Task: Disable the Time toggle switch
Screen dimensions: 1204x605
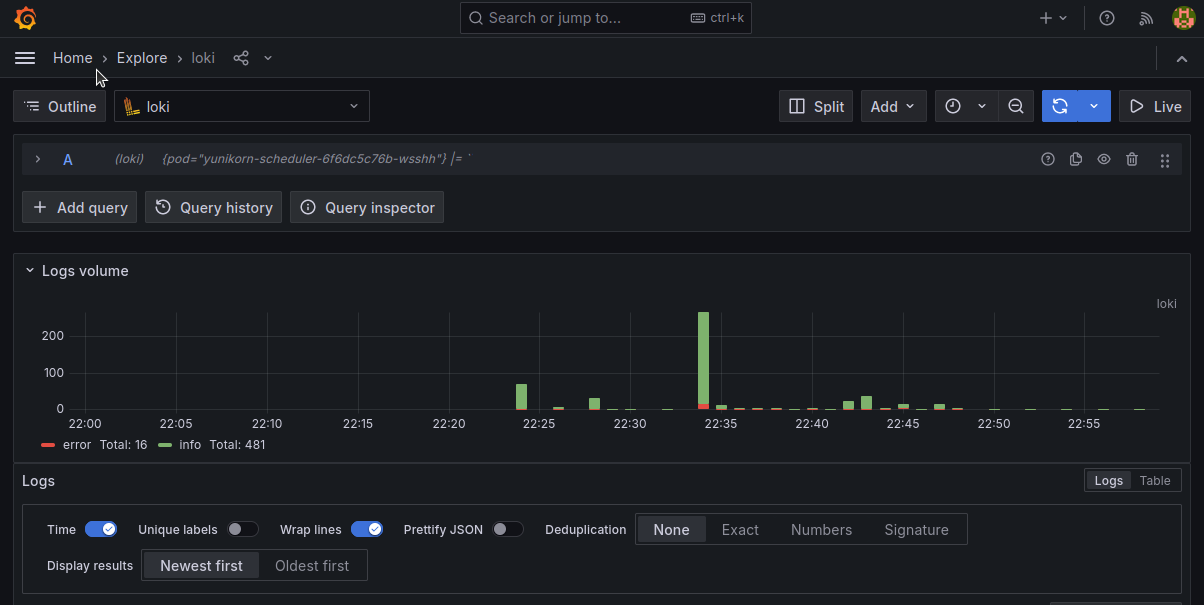Action: point(101,529)
